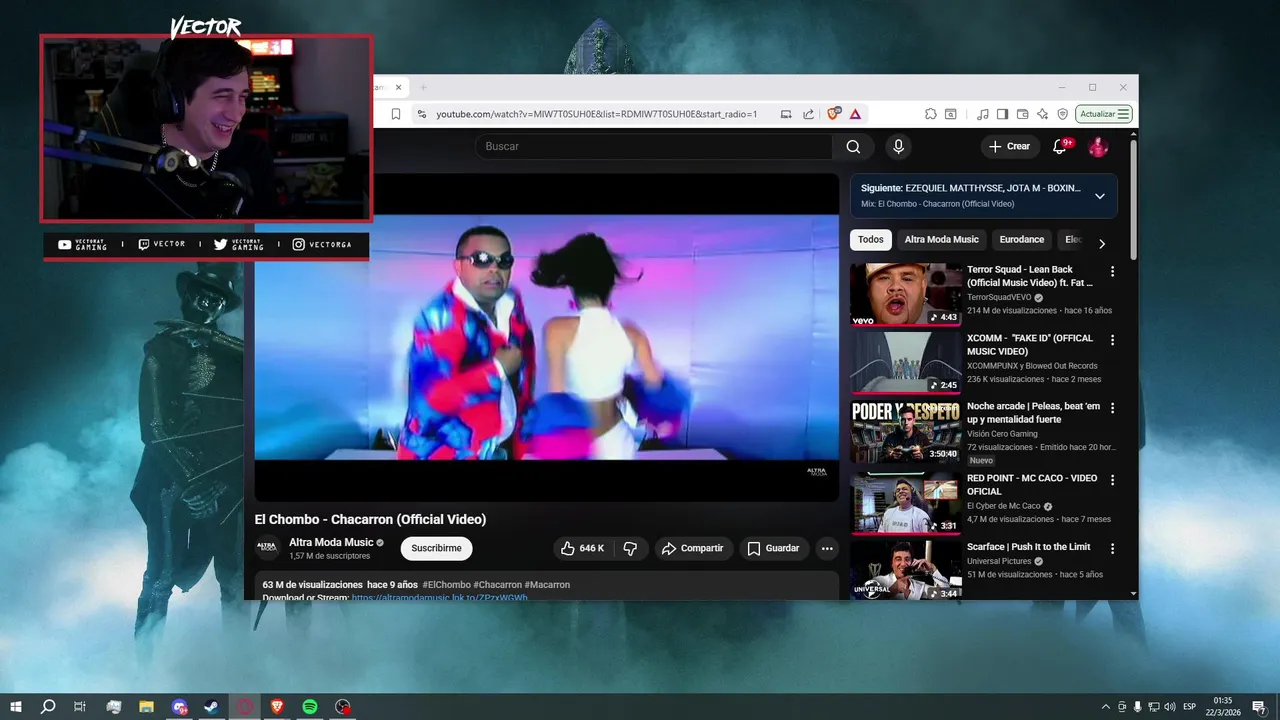Click the bookmark icon in browser toolbar
This screenshot has width=1280, height=720.
click(x=396, y=114)
